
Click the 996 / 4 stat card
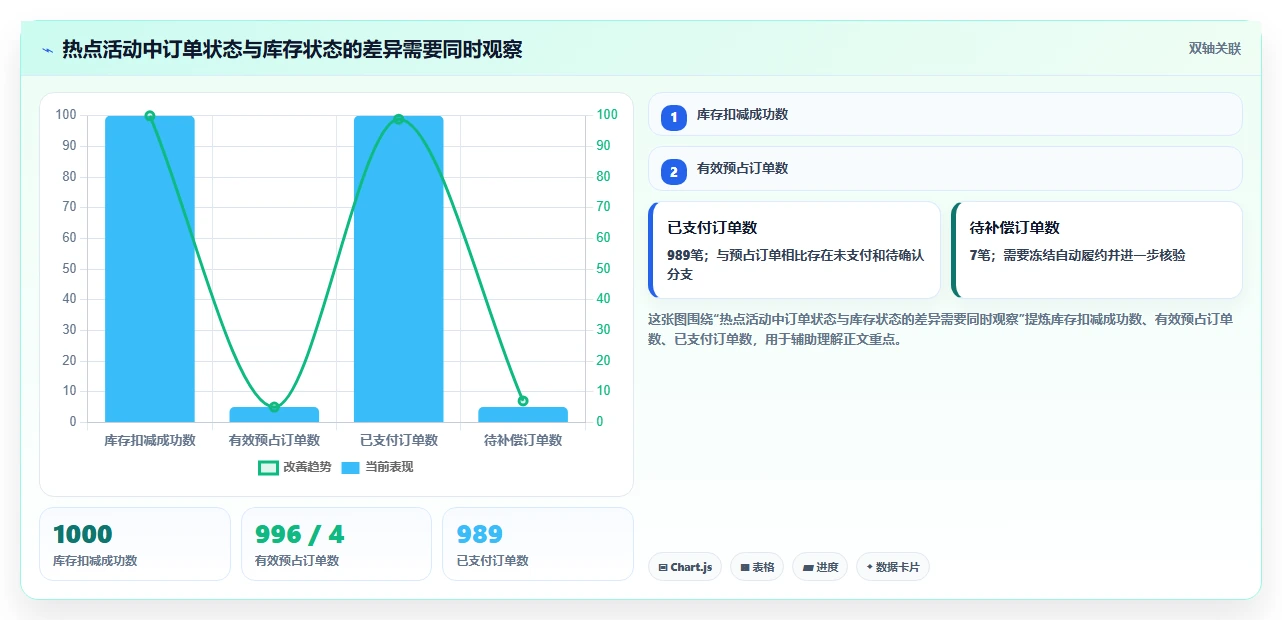[x=336, y=544]
